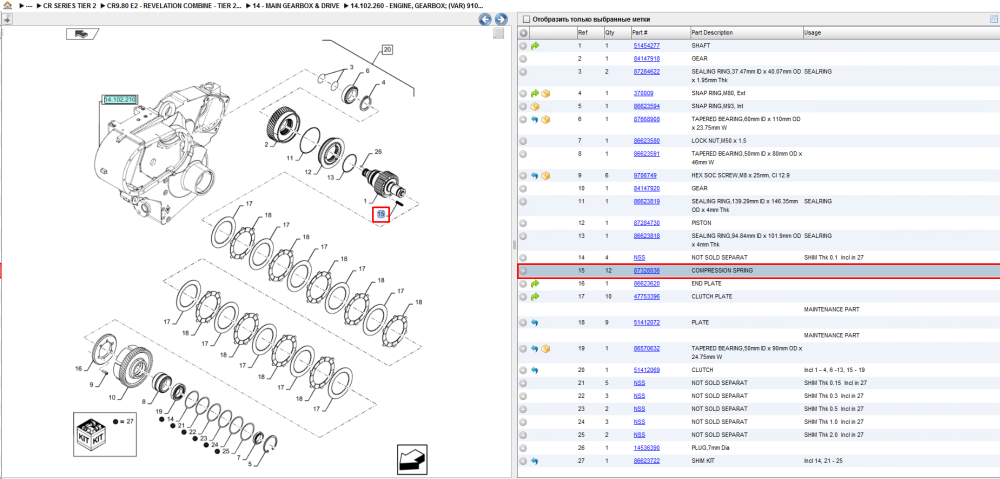1000x479 pixels.
Task: Open part number link 87326036
Action: [646, 270]
